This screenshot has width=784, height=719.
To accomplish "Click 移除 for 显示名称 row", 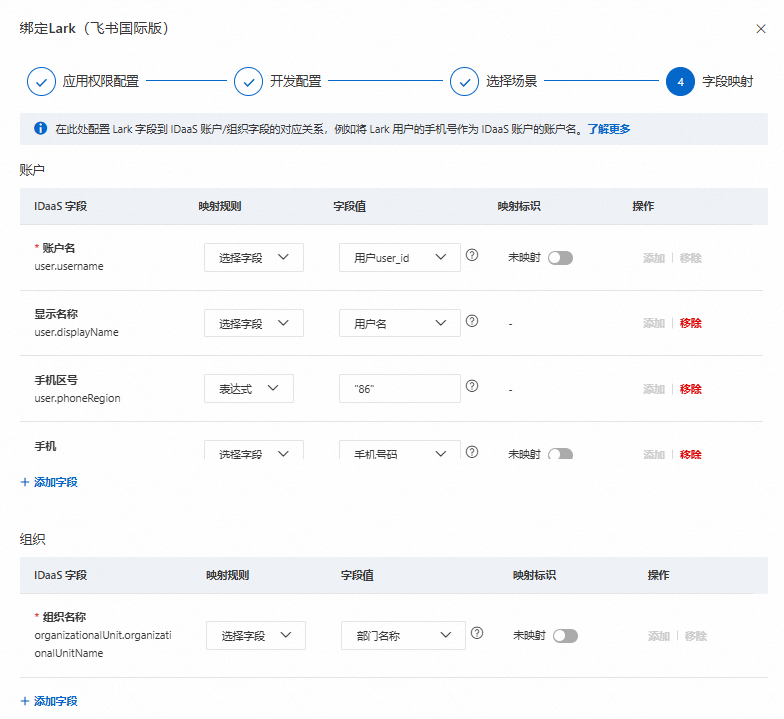I will [x=690, y=324].
